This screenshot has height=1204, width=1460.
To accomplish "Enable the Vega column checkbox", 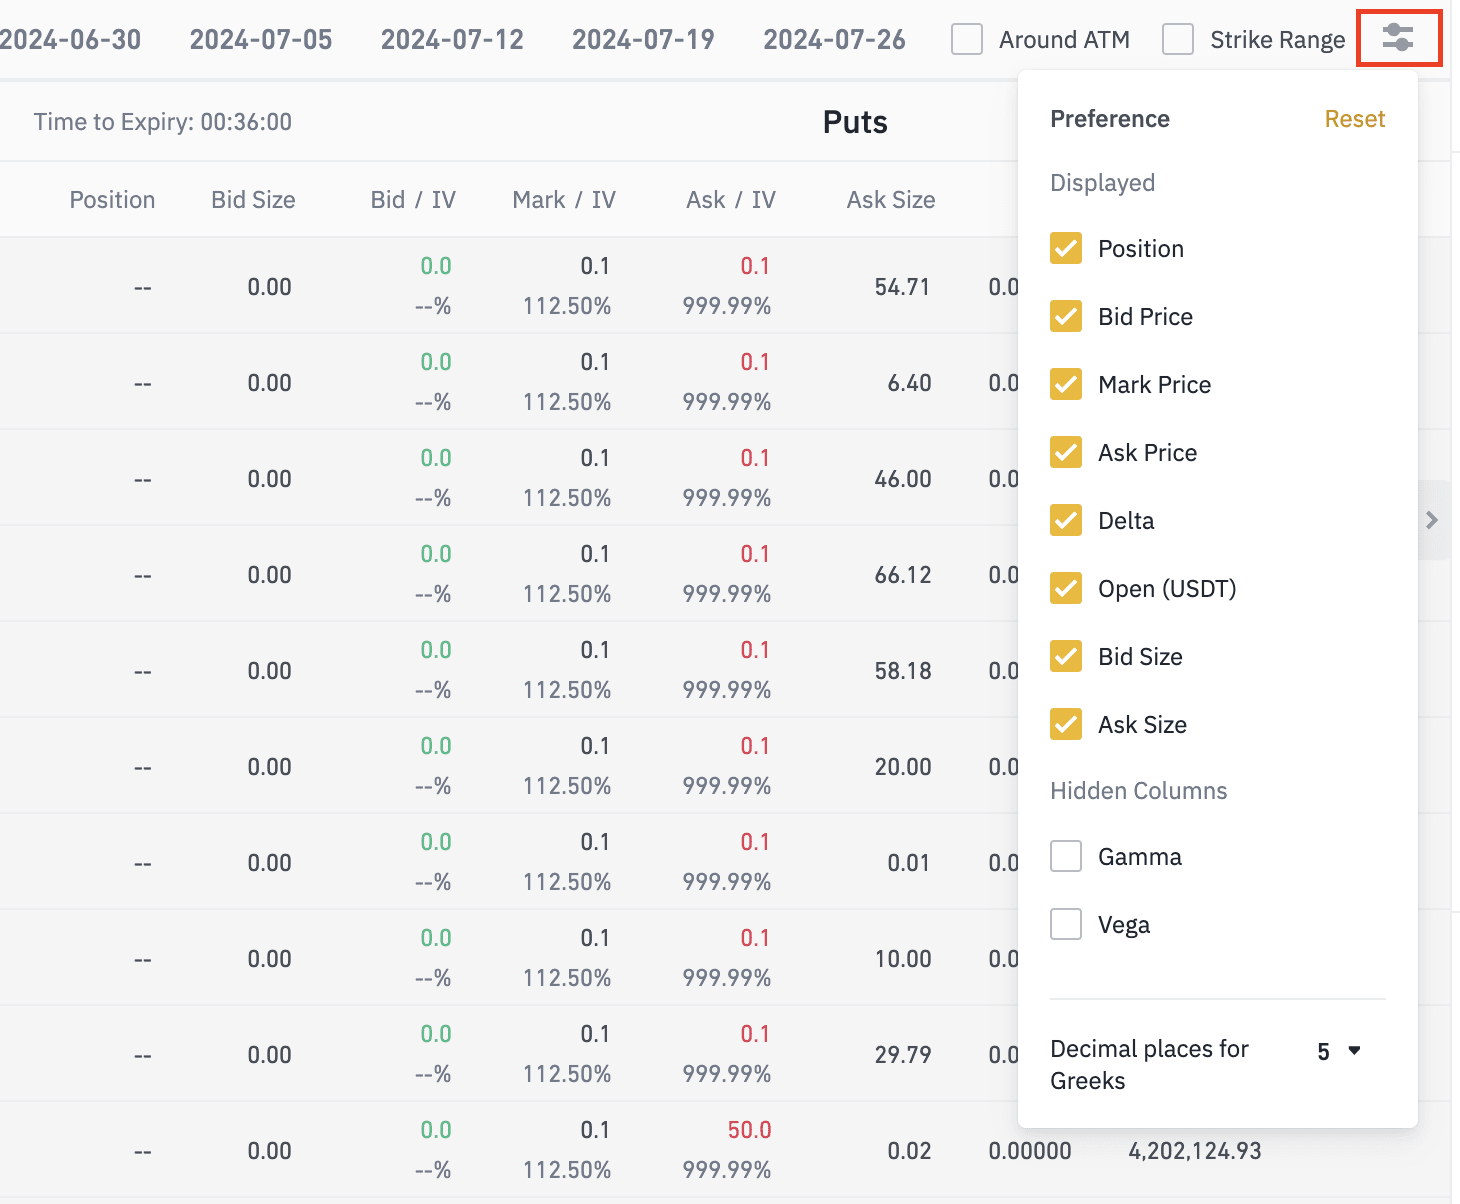I will (1066, 925).
